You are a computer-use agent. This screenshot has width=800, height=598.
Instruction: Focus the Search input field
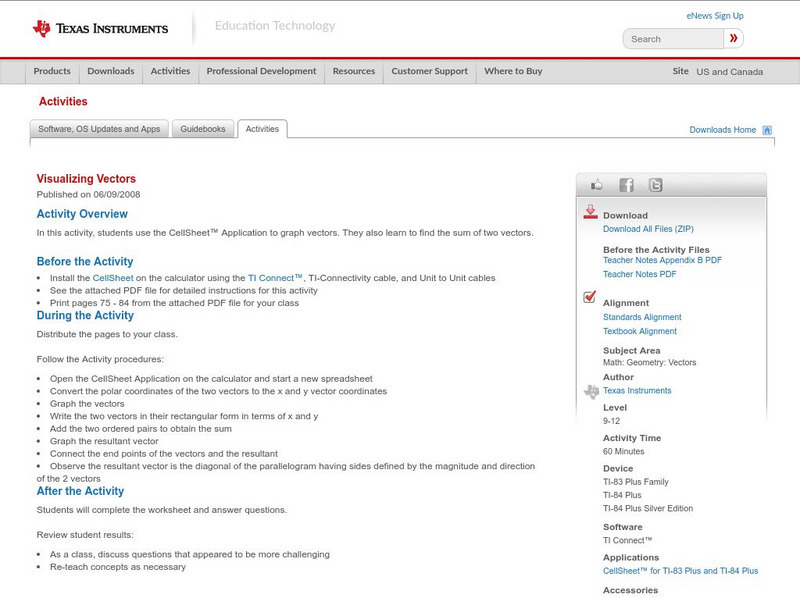[673, 39]
